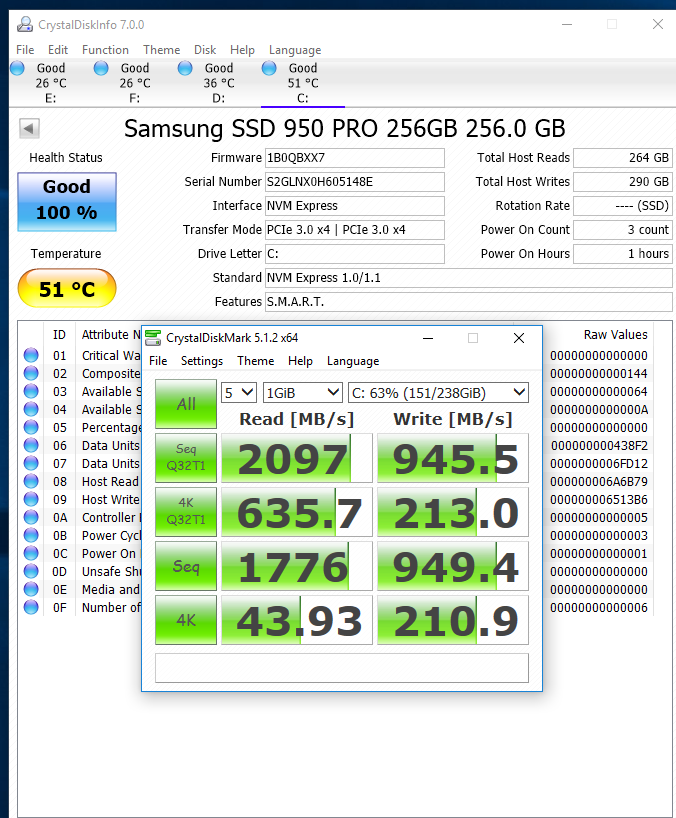The image size is (676, 818).
Task: Click the Seq Q32T1 read result 2097
Action: (297, 458)
